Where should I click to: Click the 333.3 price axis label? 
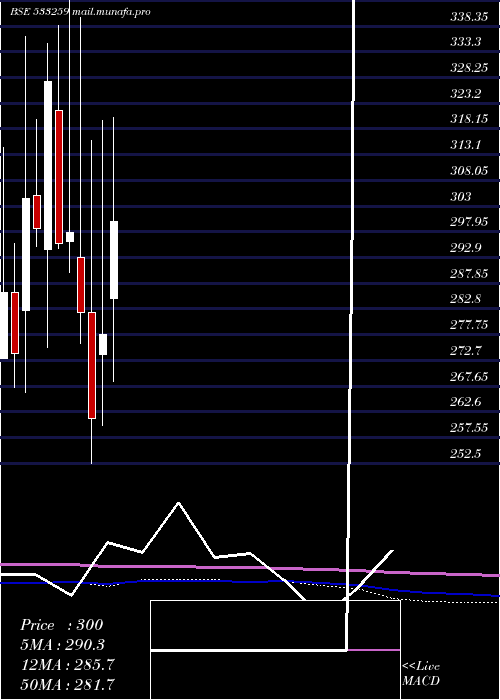tap(465, 42)
